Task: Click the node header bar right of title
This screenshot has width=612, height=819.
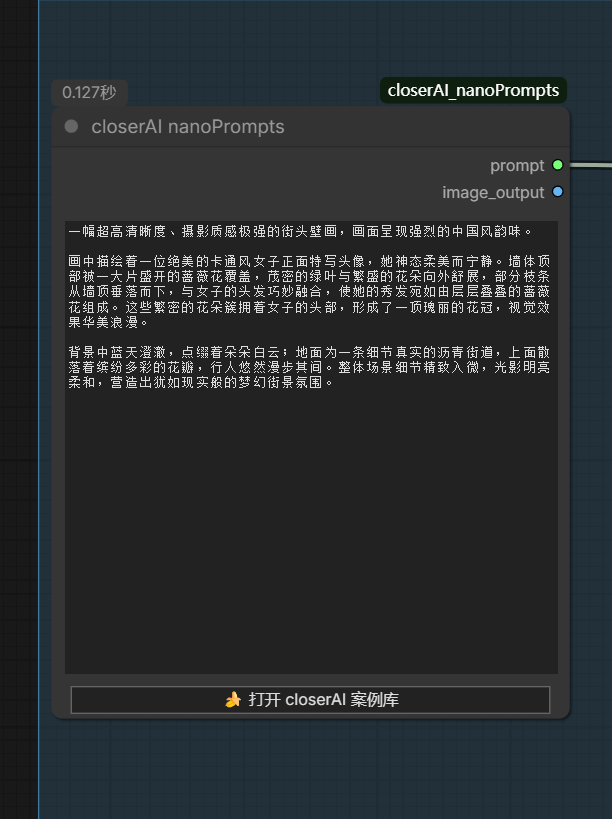Action: click(x=426, y=127)
